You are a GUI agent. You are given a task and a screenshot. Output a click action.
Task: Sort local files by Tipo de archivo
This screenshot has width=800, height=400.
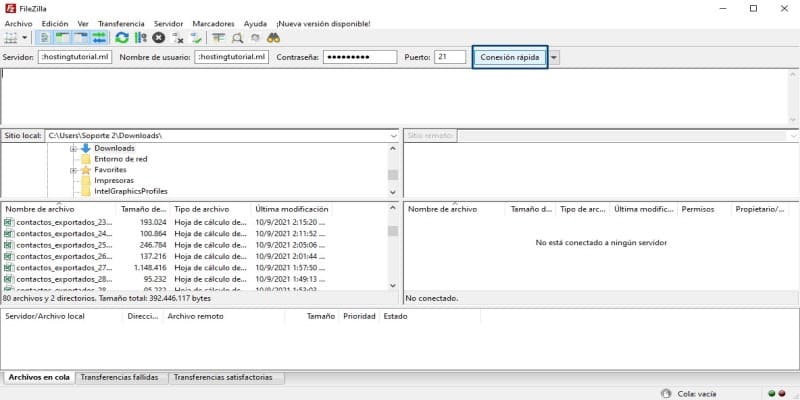point(211,209)
